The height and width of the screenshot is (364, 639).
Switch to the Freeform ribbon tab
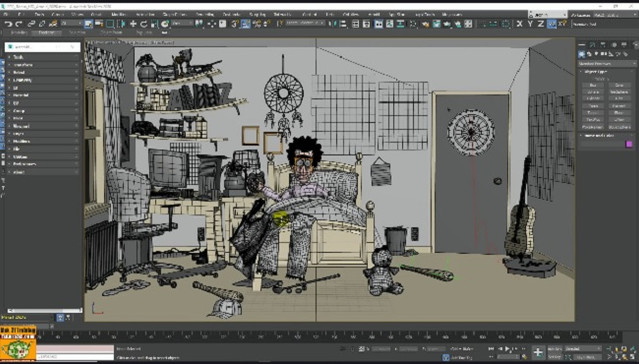pyautogui.click(x=46, y=33)
